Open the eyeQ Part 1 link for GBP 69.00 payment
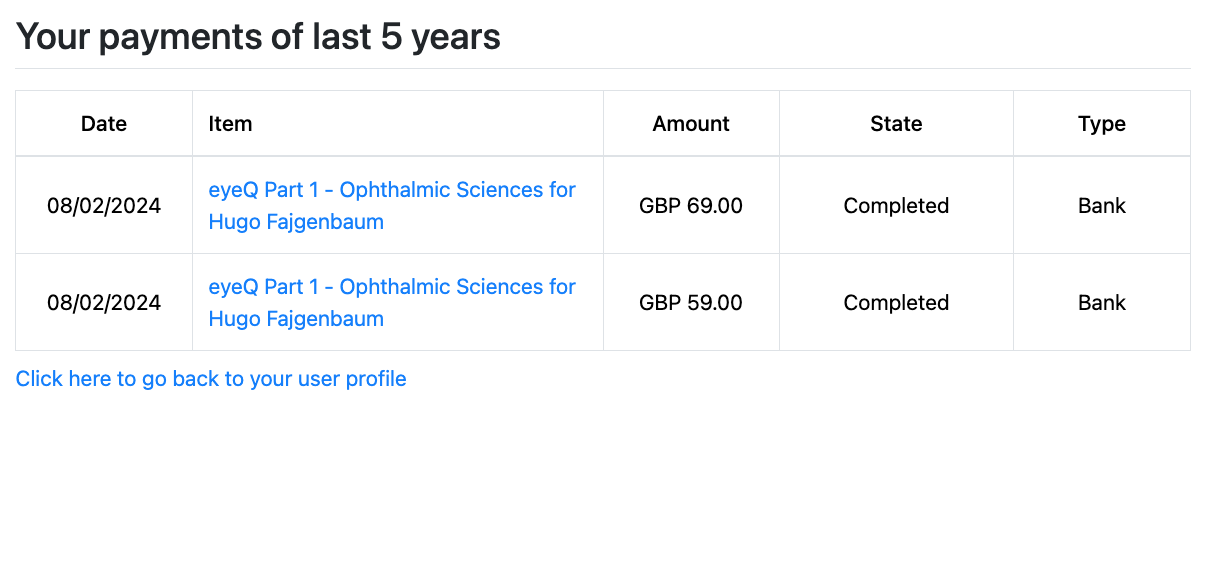The width and height of the screenshot is (1212, 564). click(x=392, y=205)
